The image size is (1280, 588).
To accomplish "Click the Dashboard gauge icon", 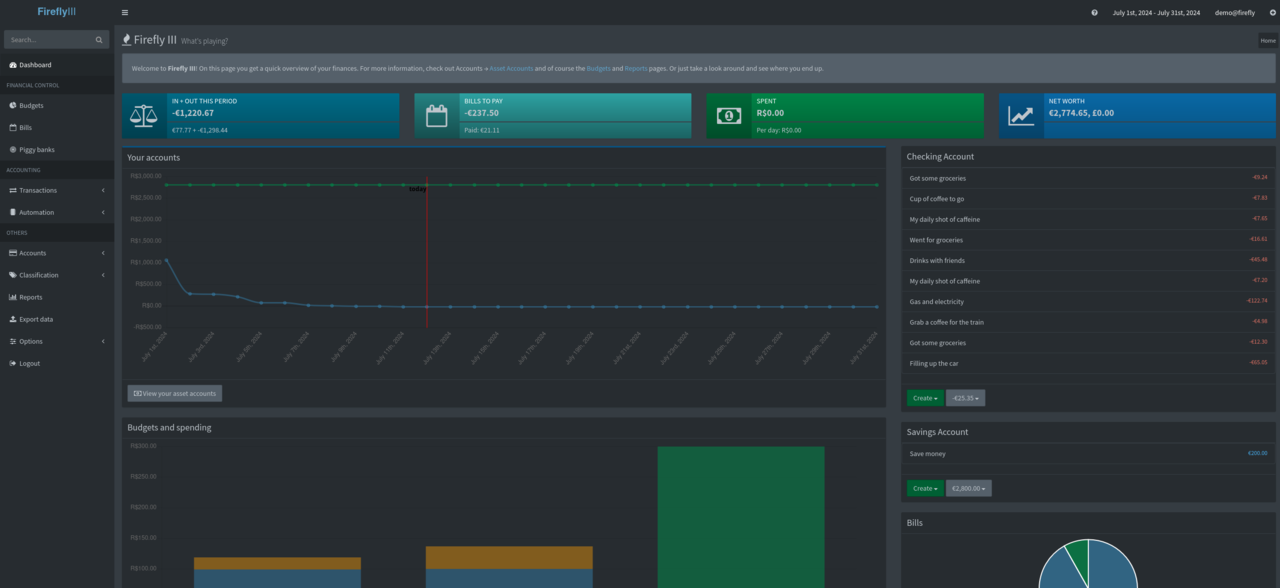I will [x=13, y=65].
